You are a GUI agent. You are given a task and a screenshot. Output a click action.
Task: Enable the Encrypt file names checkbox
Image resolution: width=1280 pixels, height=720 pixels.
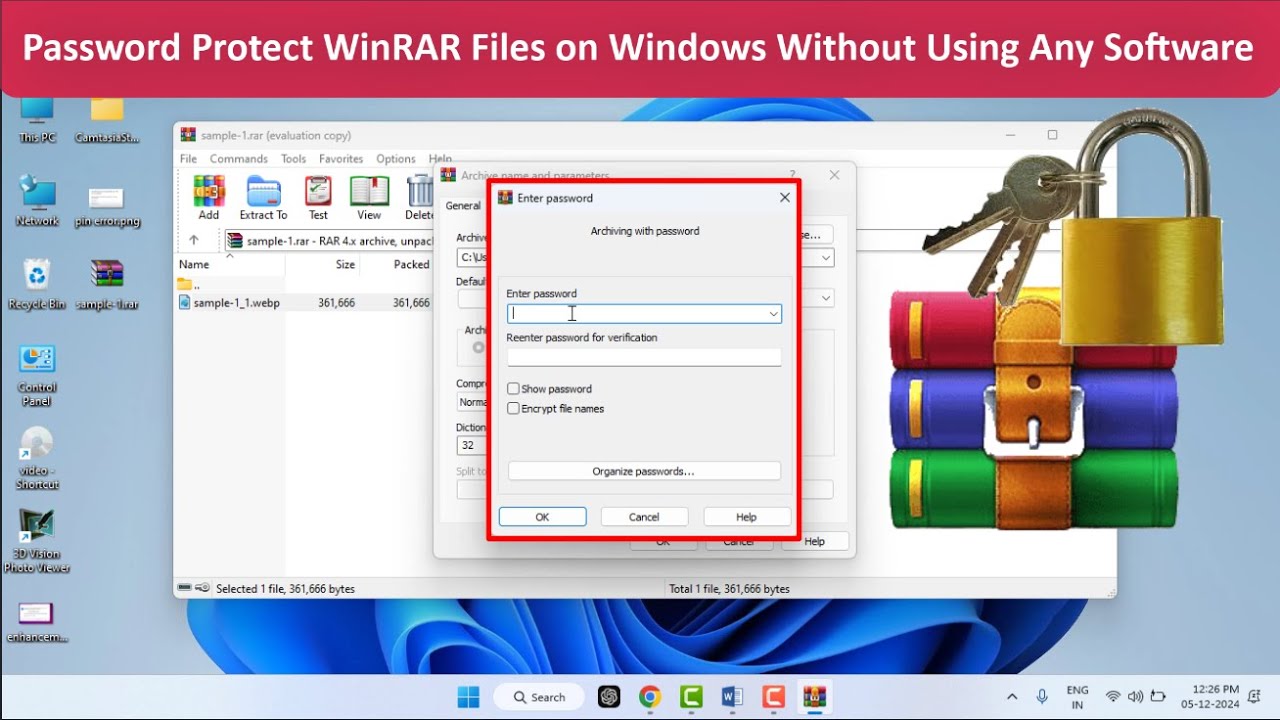coord(513,409)
